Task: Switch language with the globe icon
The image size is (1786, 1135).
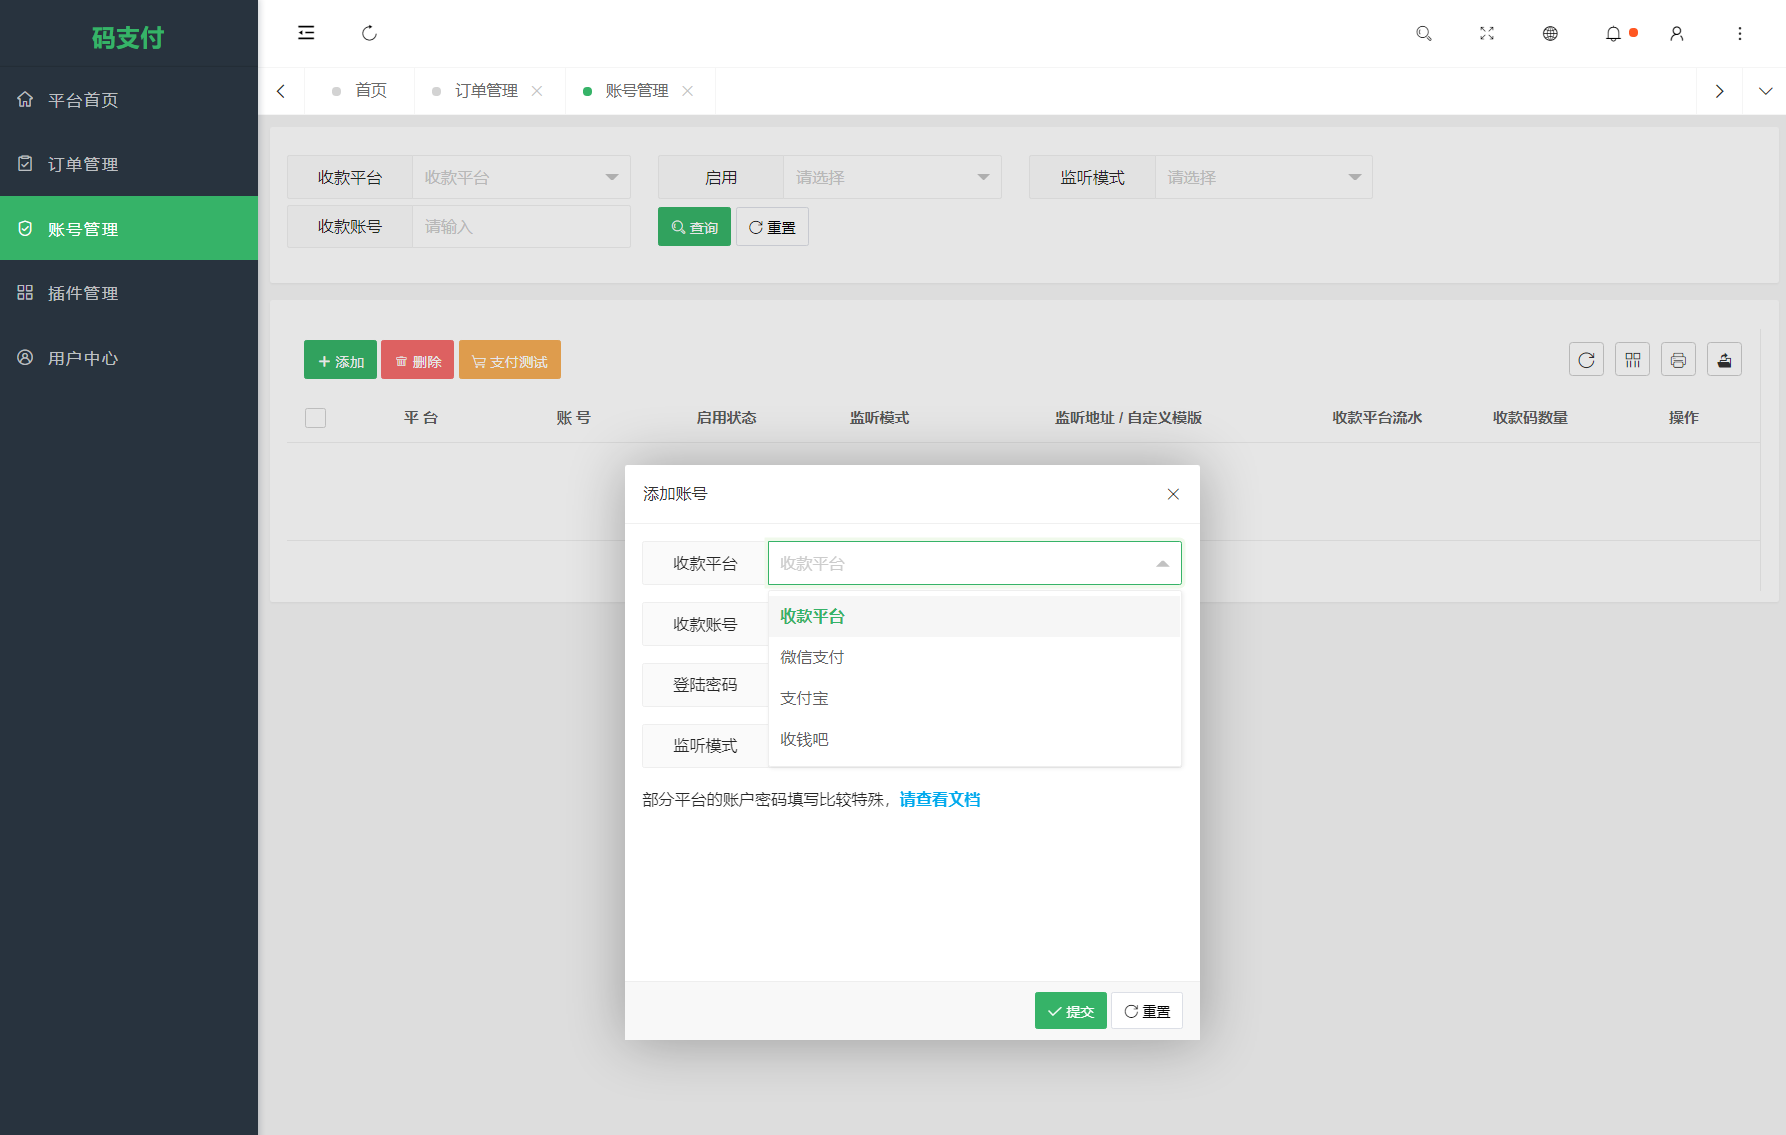Action: tap(1550, 33)
